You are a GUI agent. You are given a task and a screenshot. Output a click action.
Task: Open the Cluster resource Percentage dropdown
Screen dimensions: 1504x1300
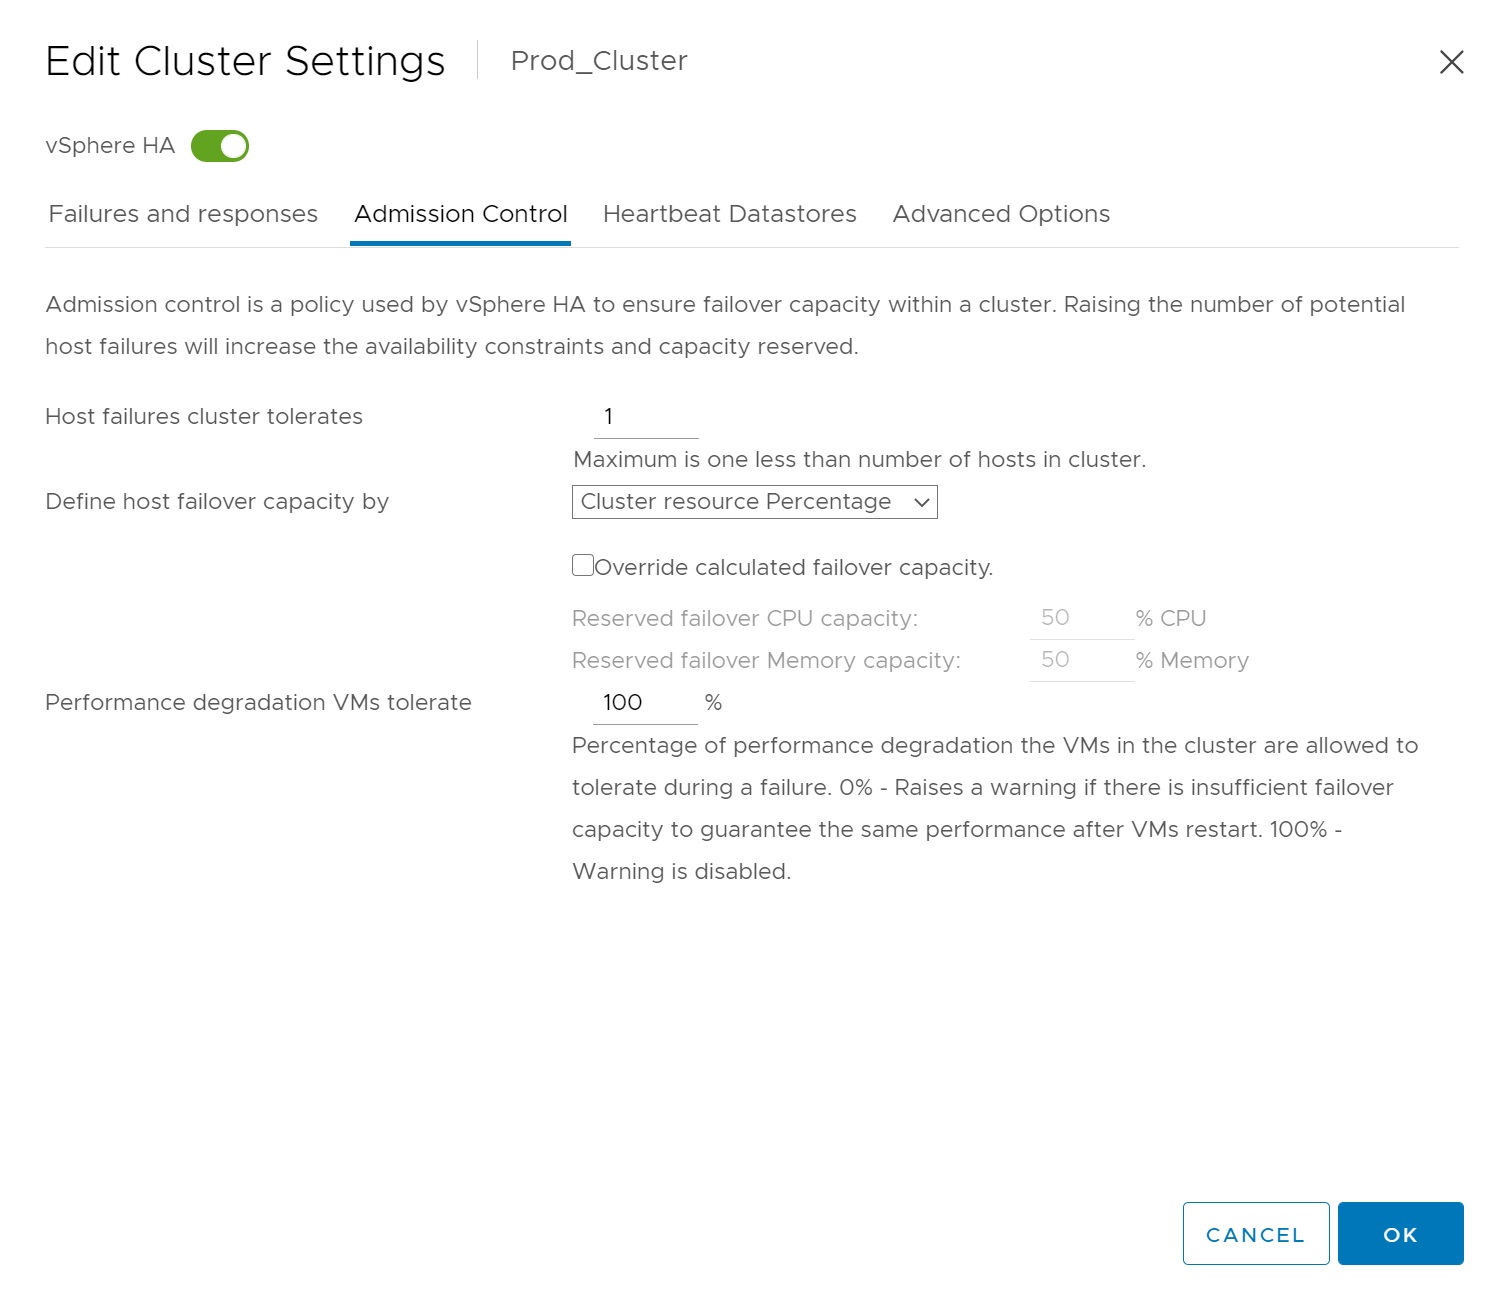(x=754, y=502)
